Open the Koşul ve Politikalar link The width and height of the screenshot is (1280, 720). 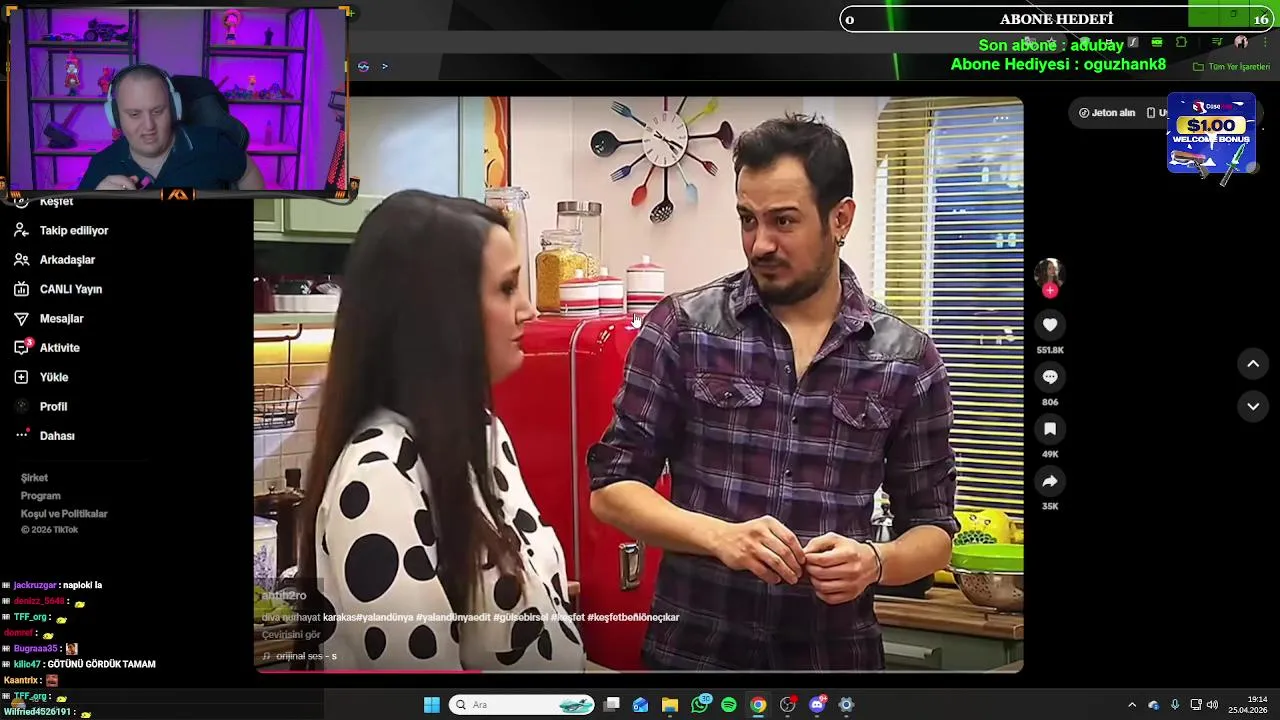click(64, 514)
